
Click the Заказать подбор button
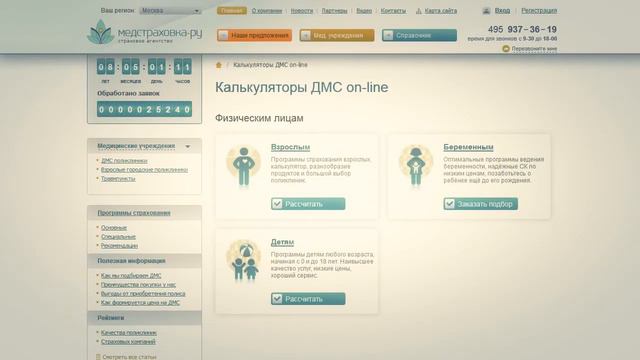point(480,204)
